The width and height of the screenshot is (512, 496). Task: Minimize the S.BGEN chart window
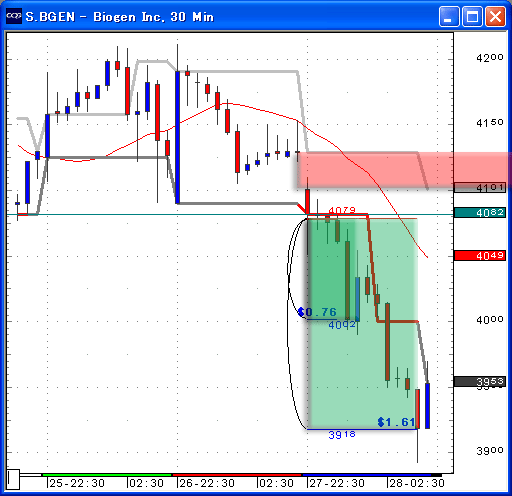click(449, 16)
